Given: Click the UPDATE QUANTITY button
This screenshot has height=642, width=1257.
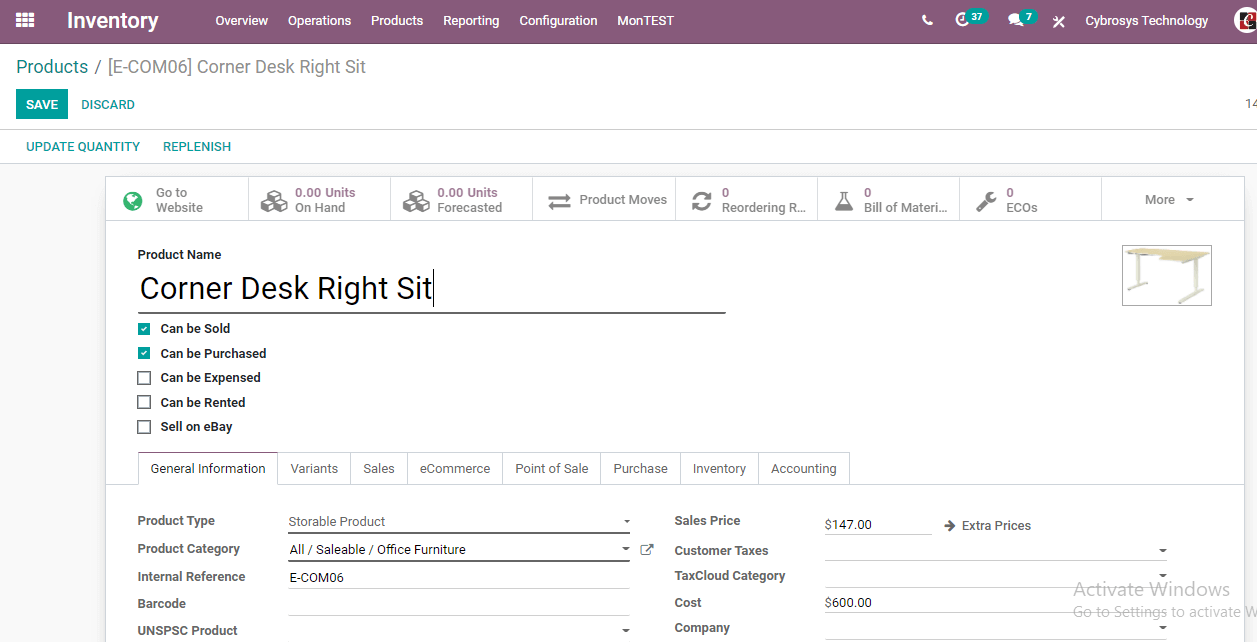Looking at the screenshot, I should 83,146.
